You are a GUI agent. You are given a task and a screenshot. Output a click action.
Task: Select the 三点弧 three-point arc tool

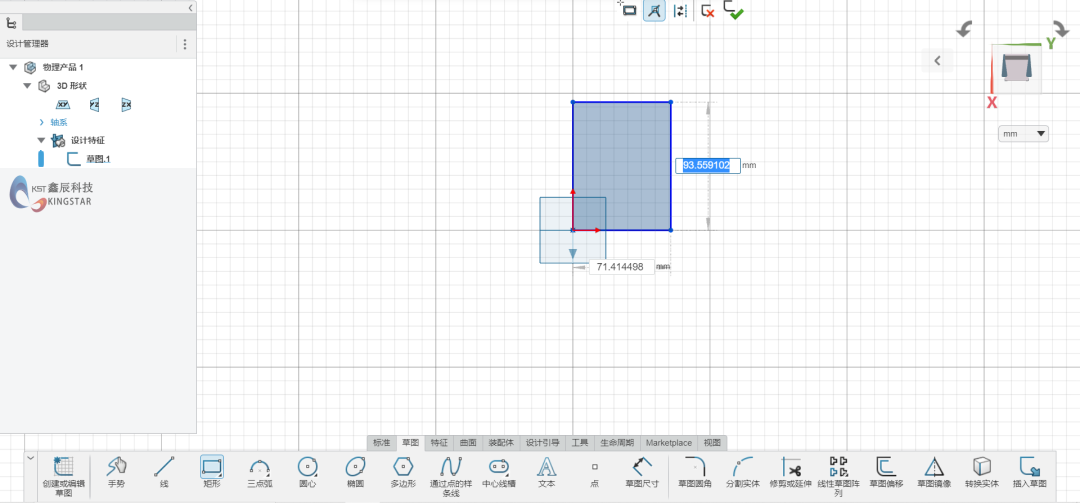260,471
